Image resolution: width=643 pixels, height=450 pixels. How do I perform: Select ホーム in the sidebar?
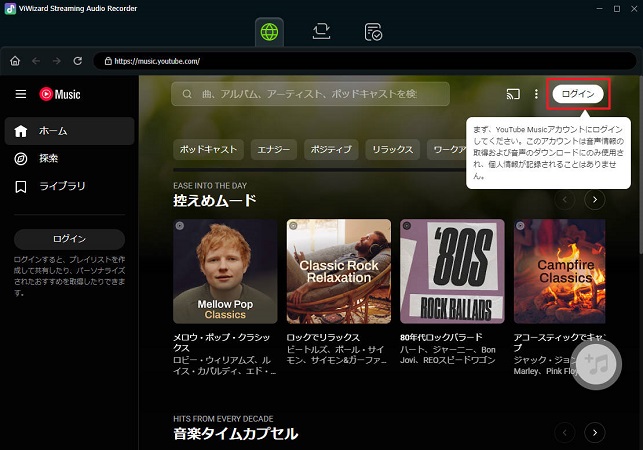point(69,131)
